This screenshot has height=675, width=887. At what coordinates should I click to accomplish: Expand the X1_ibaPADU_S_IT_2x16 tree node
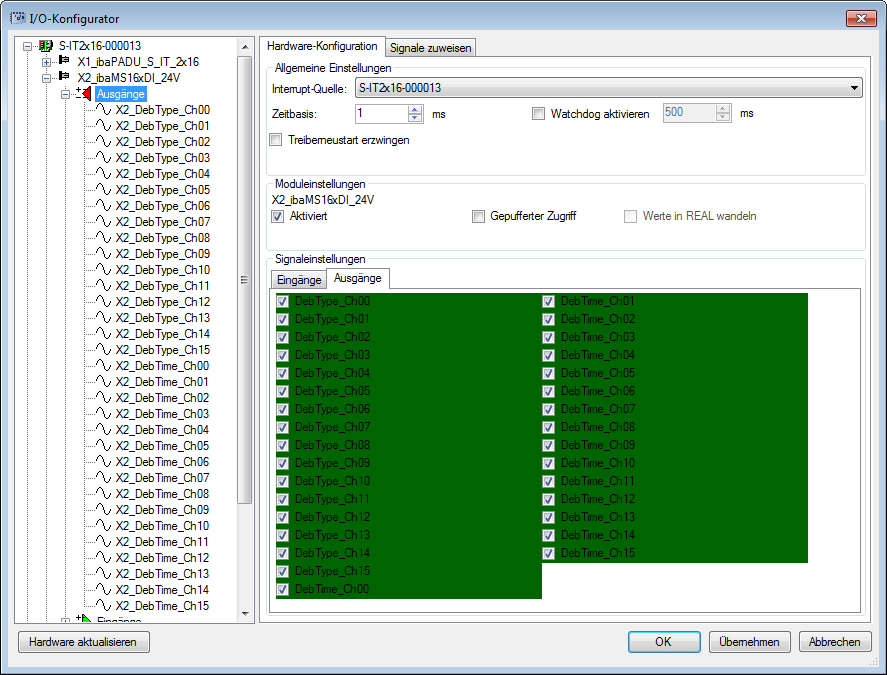coord(46,62)
